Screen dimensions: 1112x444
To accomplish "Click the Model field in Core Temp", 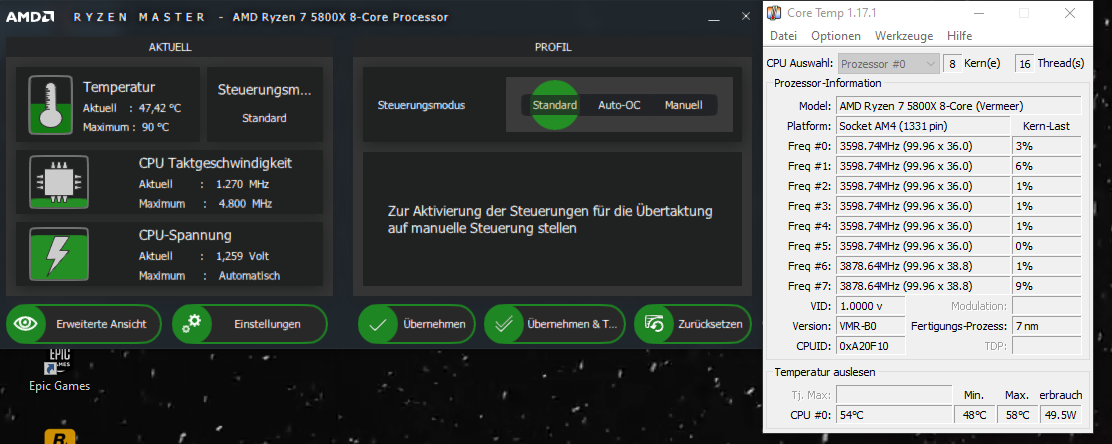I will (959, 106).
